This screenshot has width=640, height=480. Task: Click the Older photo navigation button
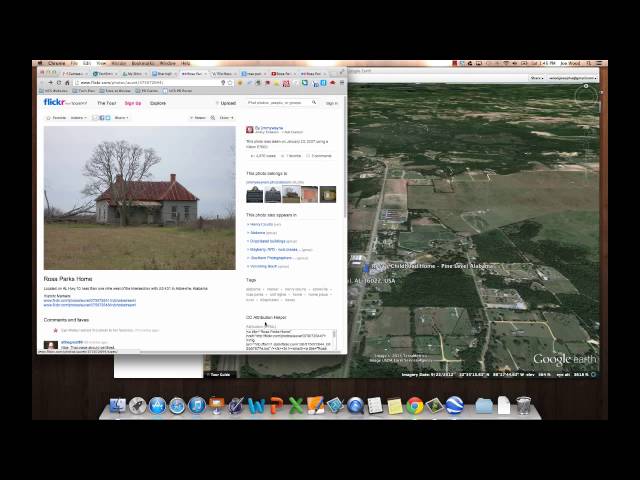[x=227, y=118]
